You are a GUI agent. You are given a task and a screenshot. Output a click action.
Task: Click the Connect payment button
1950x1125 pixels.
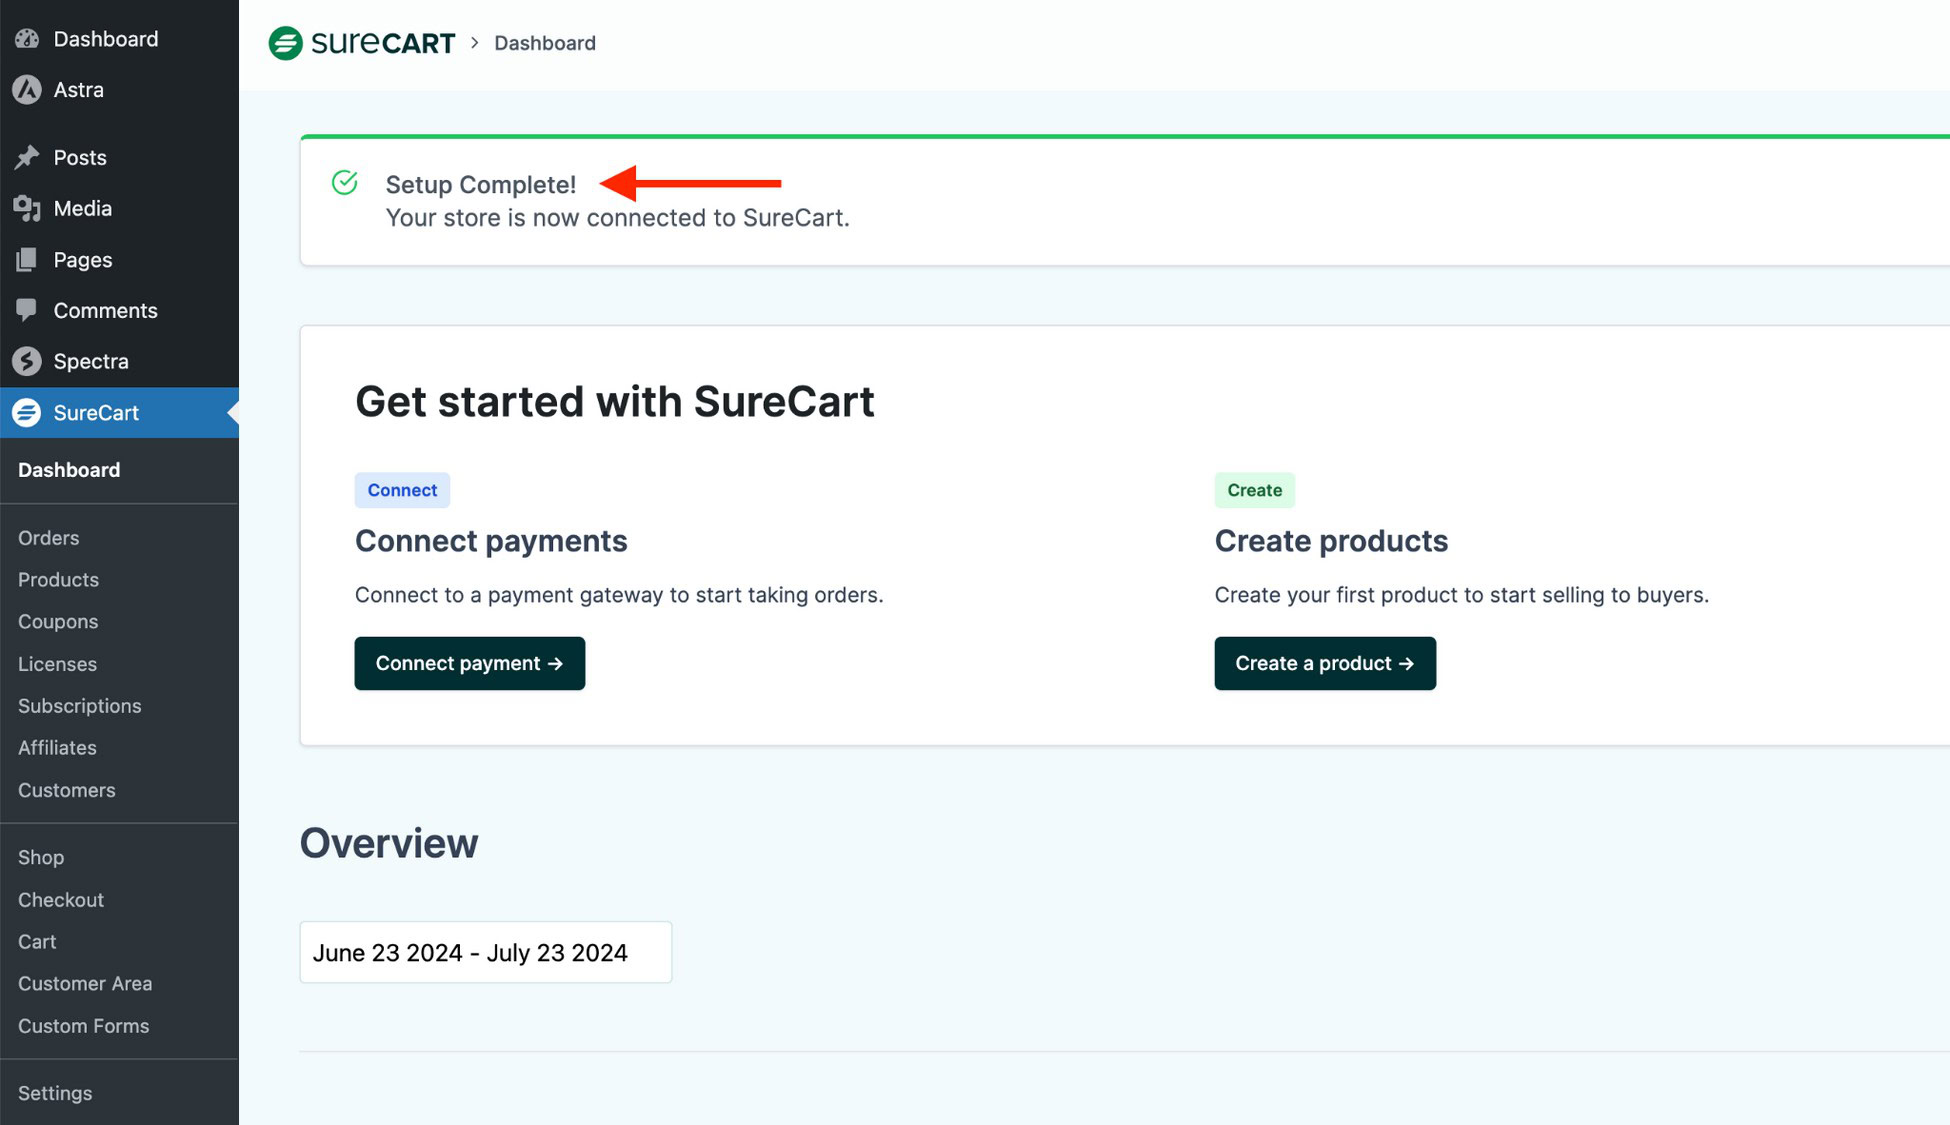coord(469,663)
